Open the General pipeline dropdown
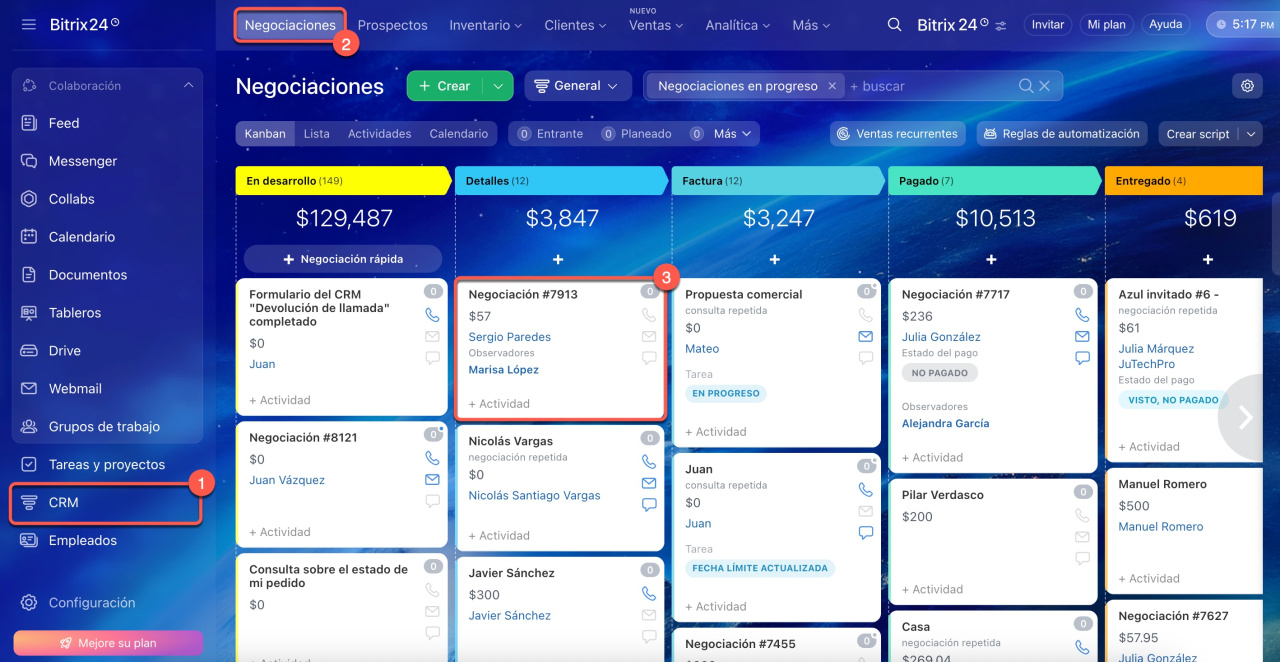Screen dimensions: 1280x662 point(577,86)
